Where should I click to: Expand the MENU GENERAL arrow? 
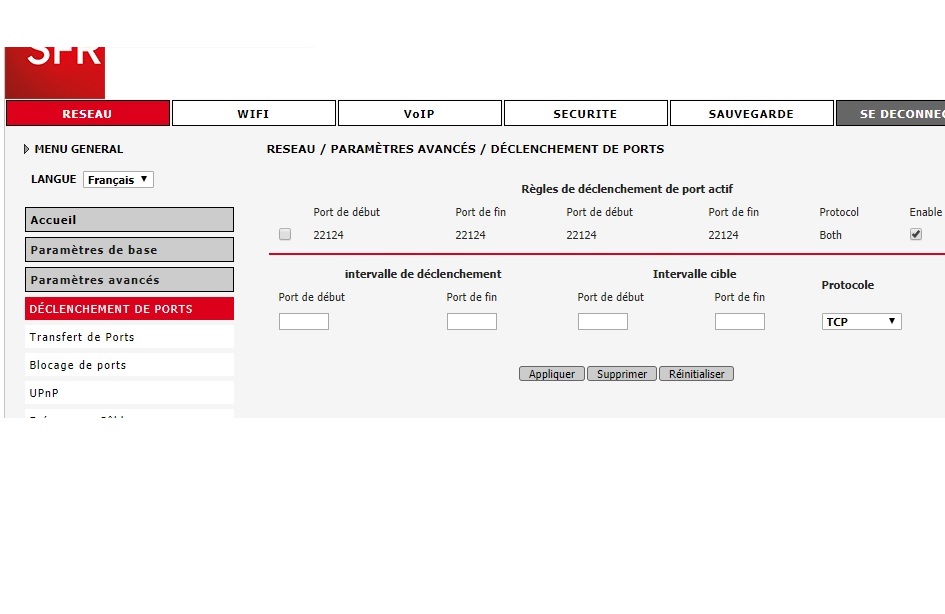click(x=26, y=149)
